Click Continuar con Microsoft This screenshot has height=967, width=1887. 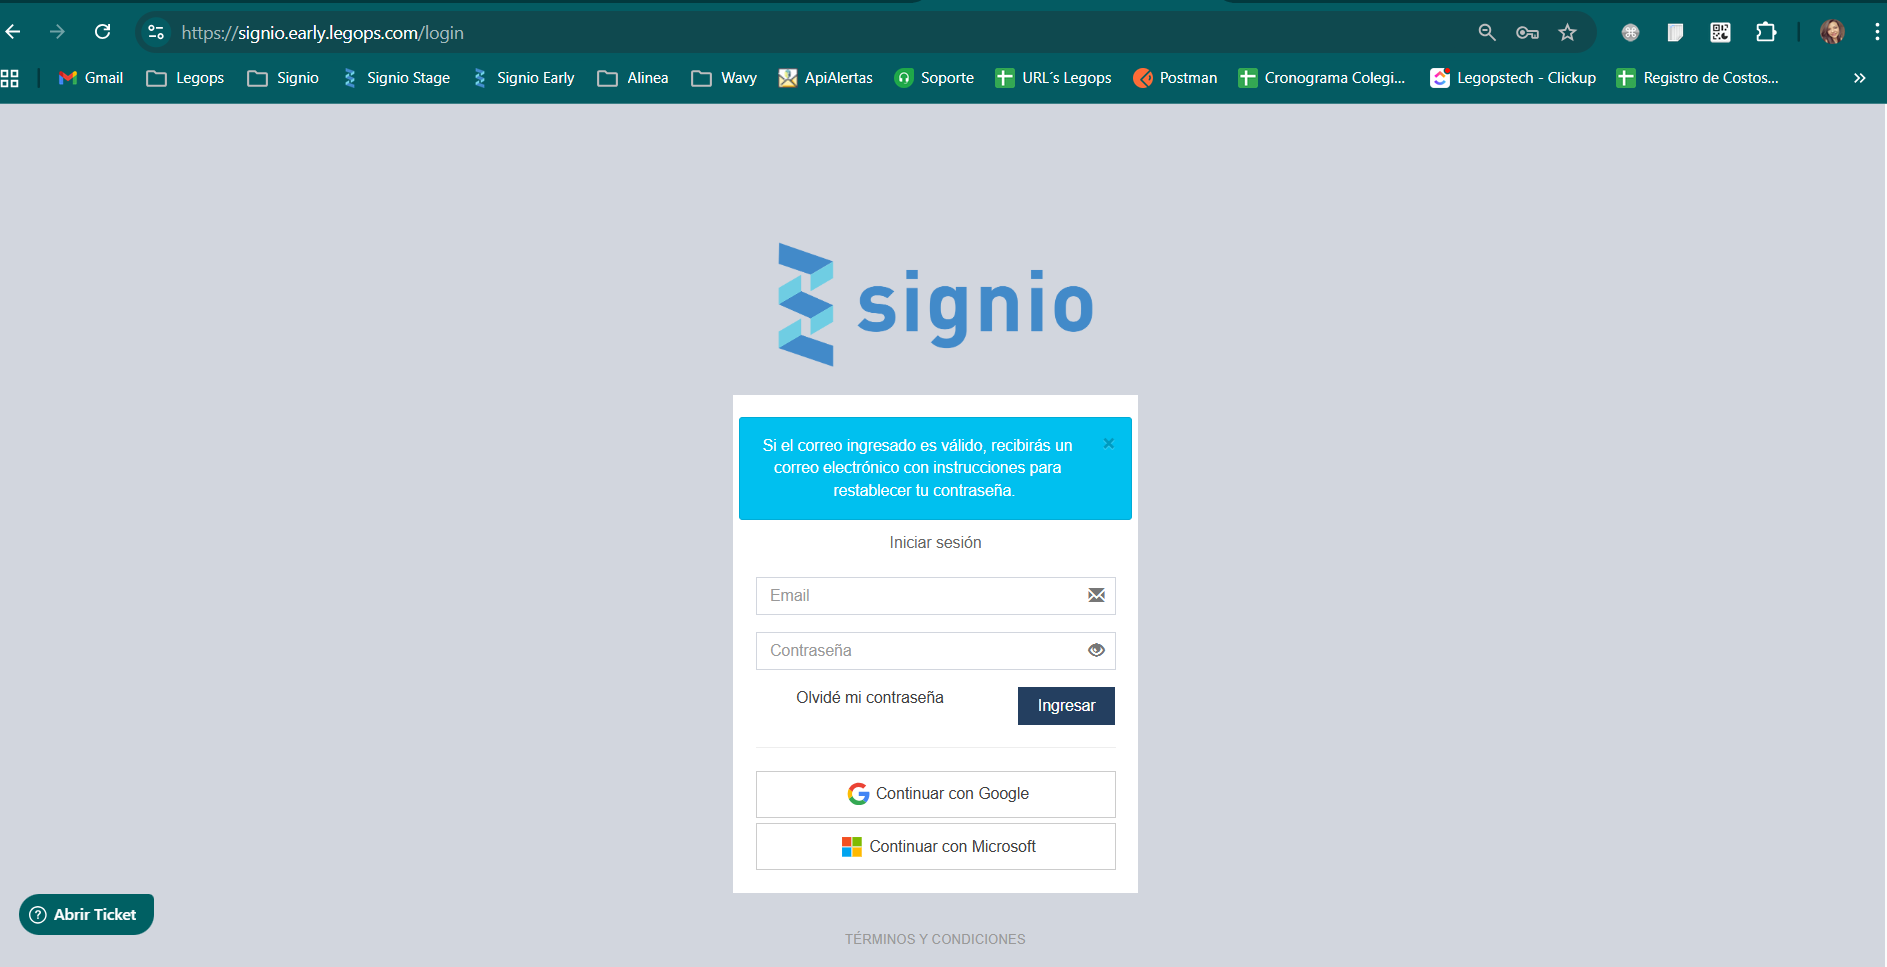(x=935, y=847)
